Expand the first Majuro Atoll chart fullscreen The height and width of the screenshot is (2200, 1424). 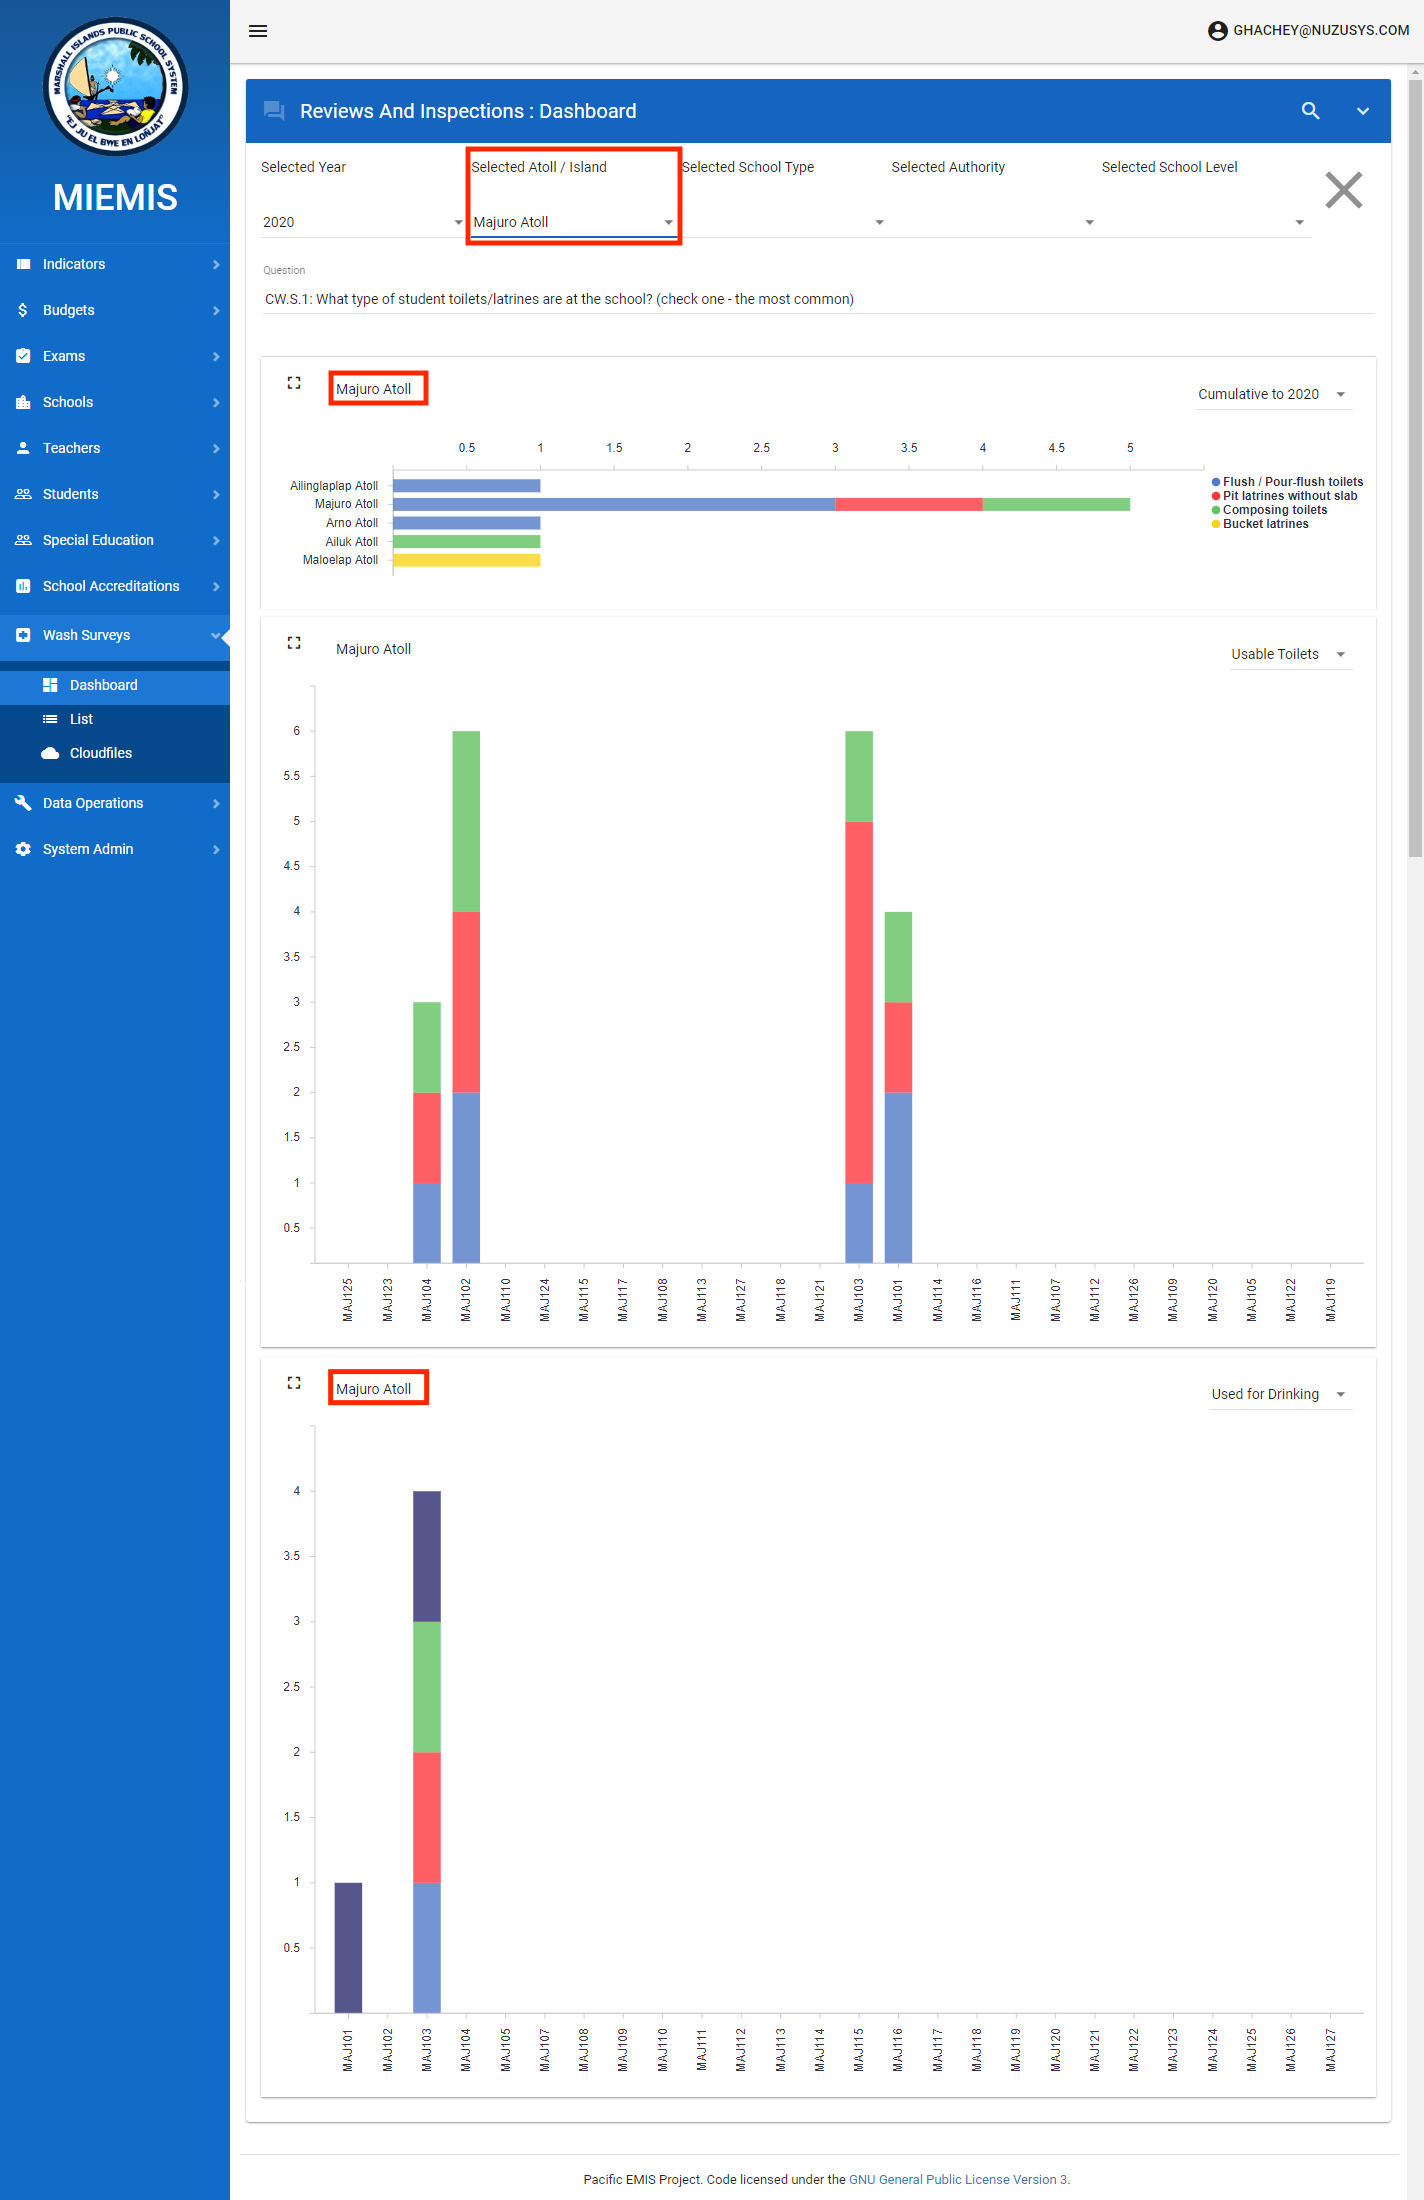pyautogui.click(x=294, y=383)
